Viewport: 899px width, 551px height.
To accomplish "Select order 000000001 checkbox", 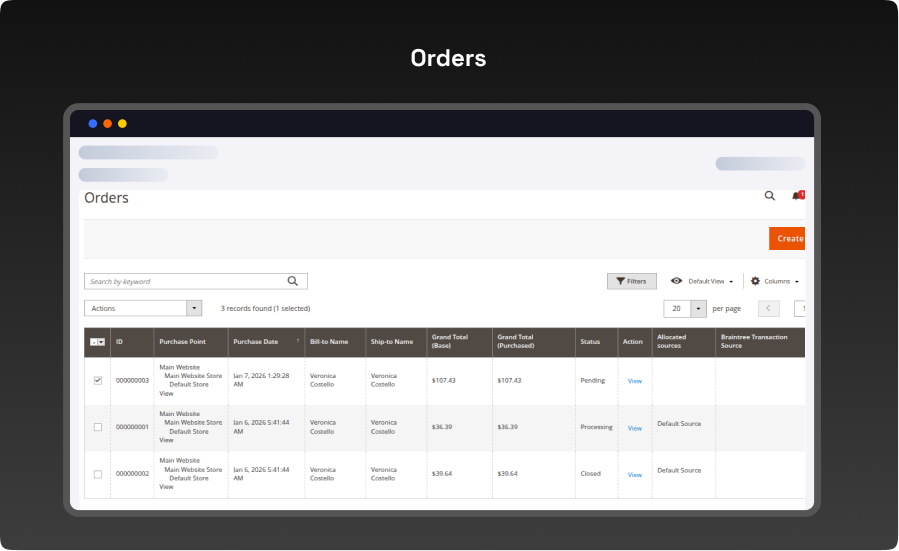I will [x=97, y=427].
